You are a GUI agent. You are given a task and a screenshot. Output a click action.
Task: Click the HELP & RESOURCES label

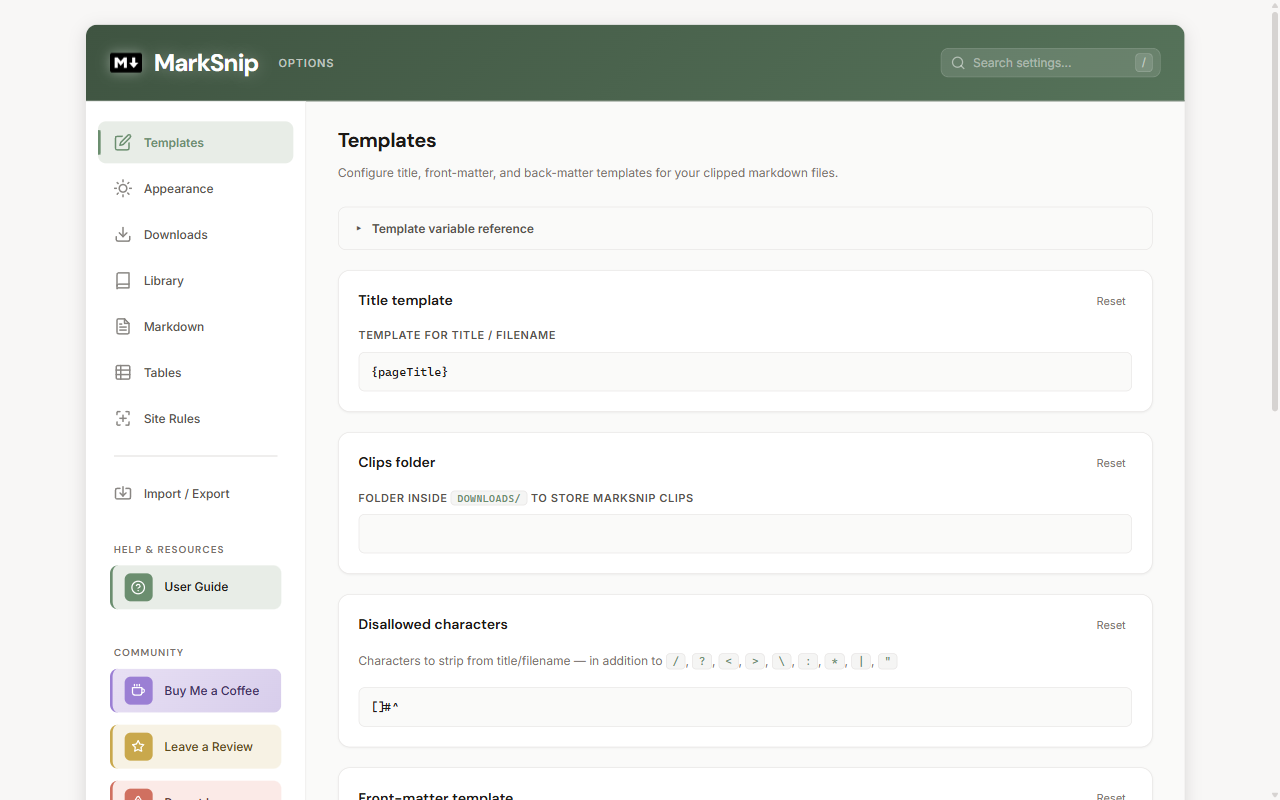click(x=169, y=549)
